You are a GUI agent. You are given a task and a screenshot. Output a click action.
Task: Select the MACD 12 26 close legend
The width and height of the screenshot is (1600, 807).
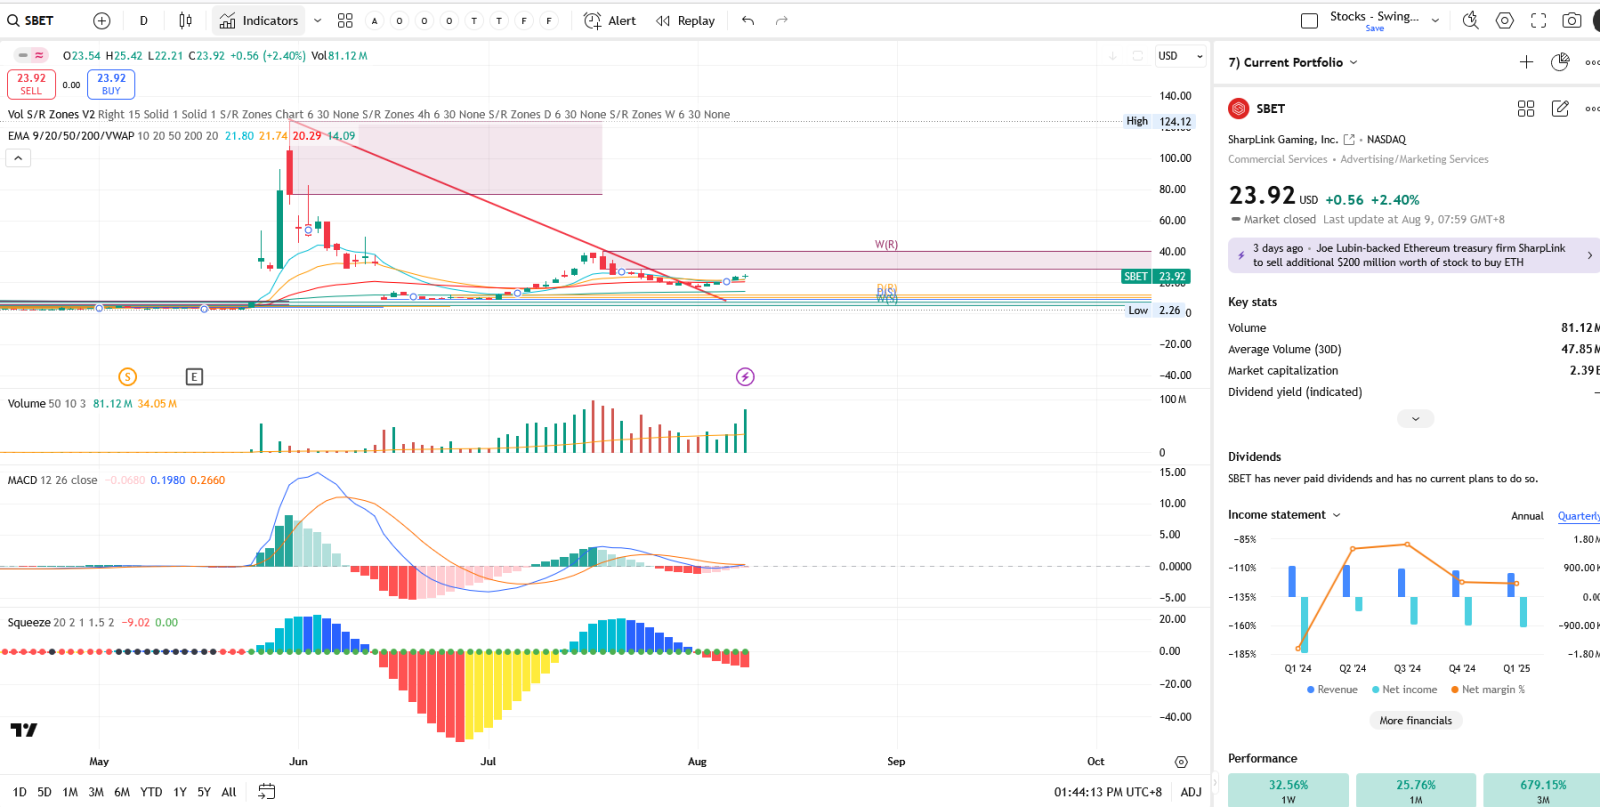point(52,480)
